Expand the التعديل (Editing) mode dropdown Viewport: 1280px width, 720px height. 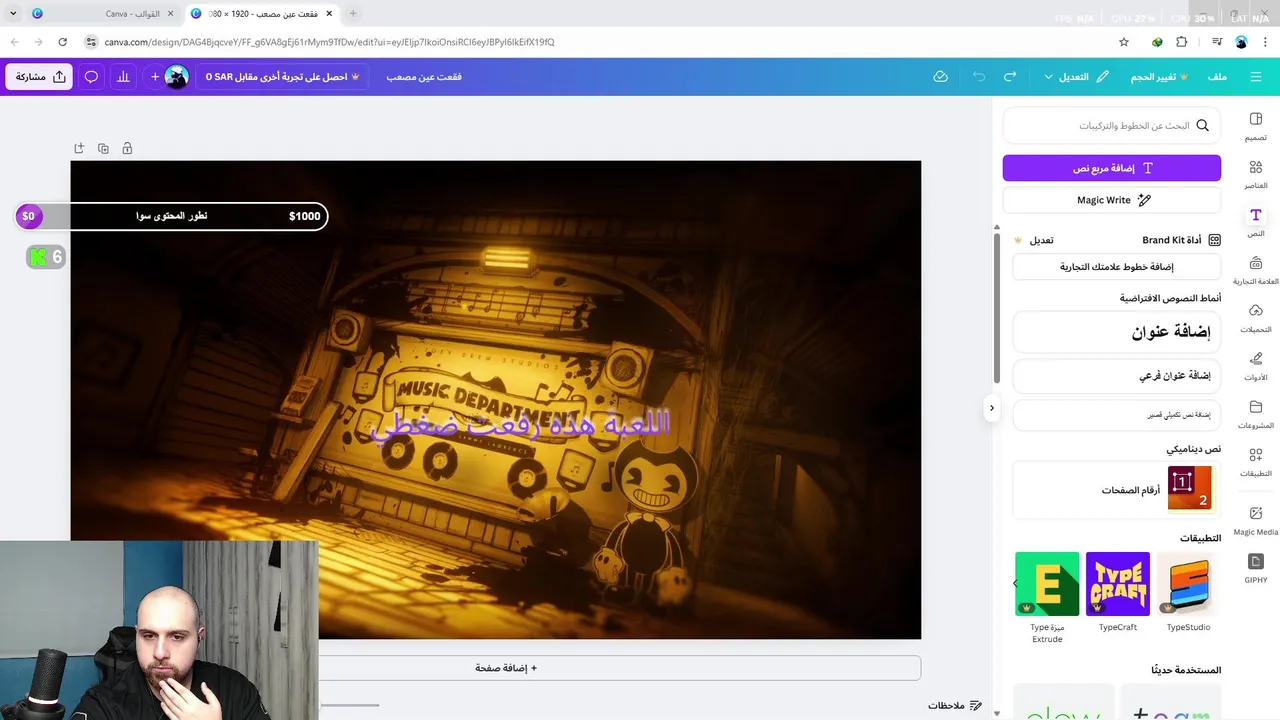[1076, 77]
